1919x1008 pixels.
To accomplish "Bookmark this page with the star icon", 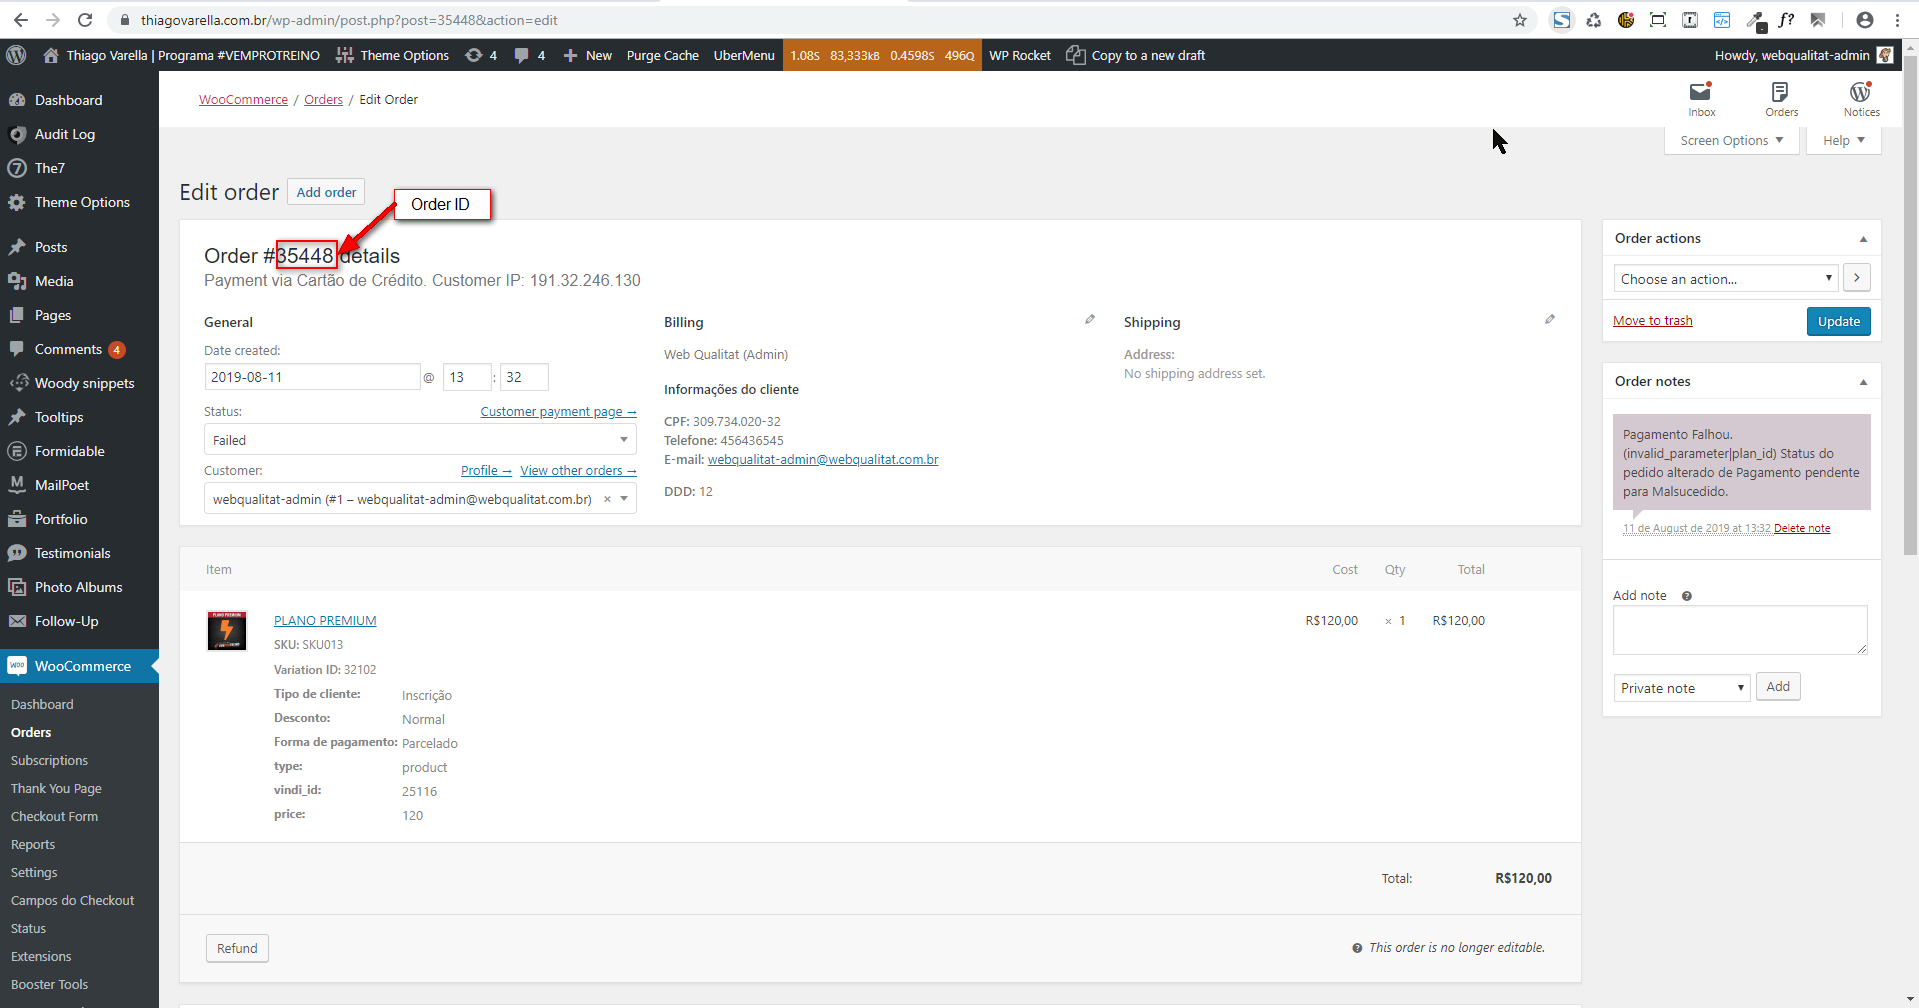I will click(1520, 20).
